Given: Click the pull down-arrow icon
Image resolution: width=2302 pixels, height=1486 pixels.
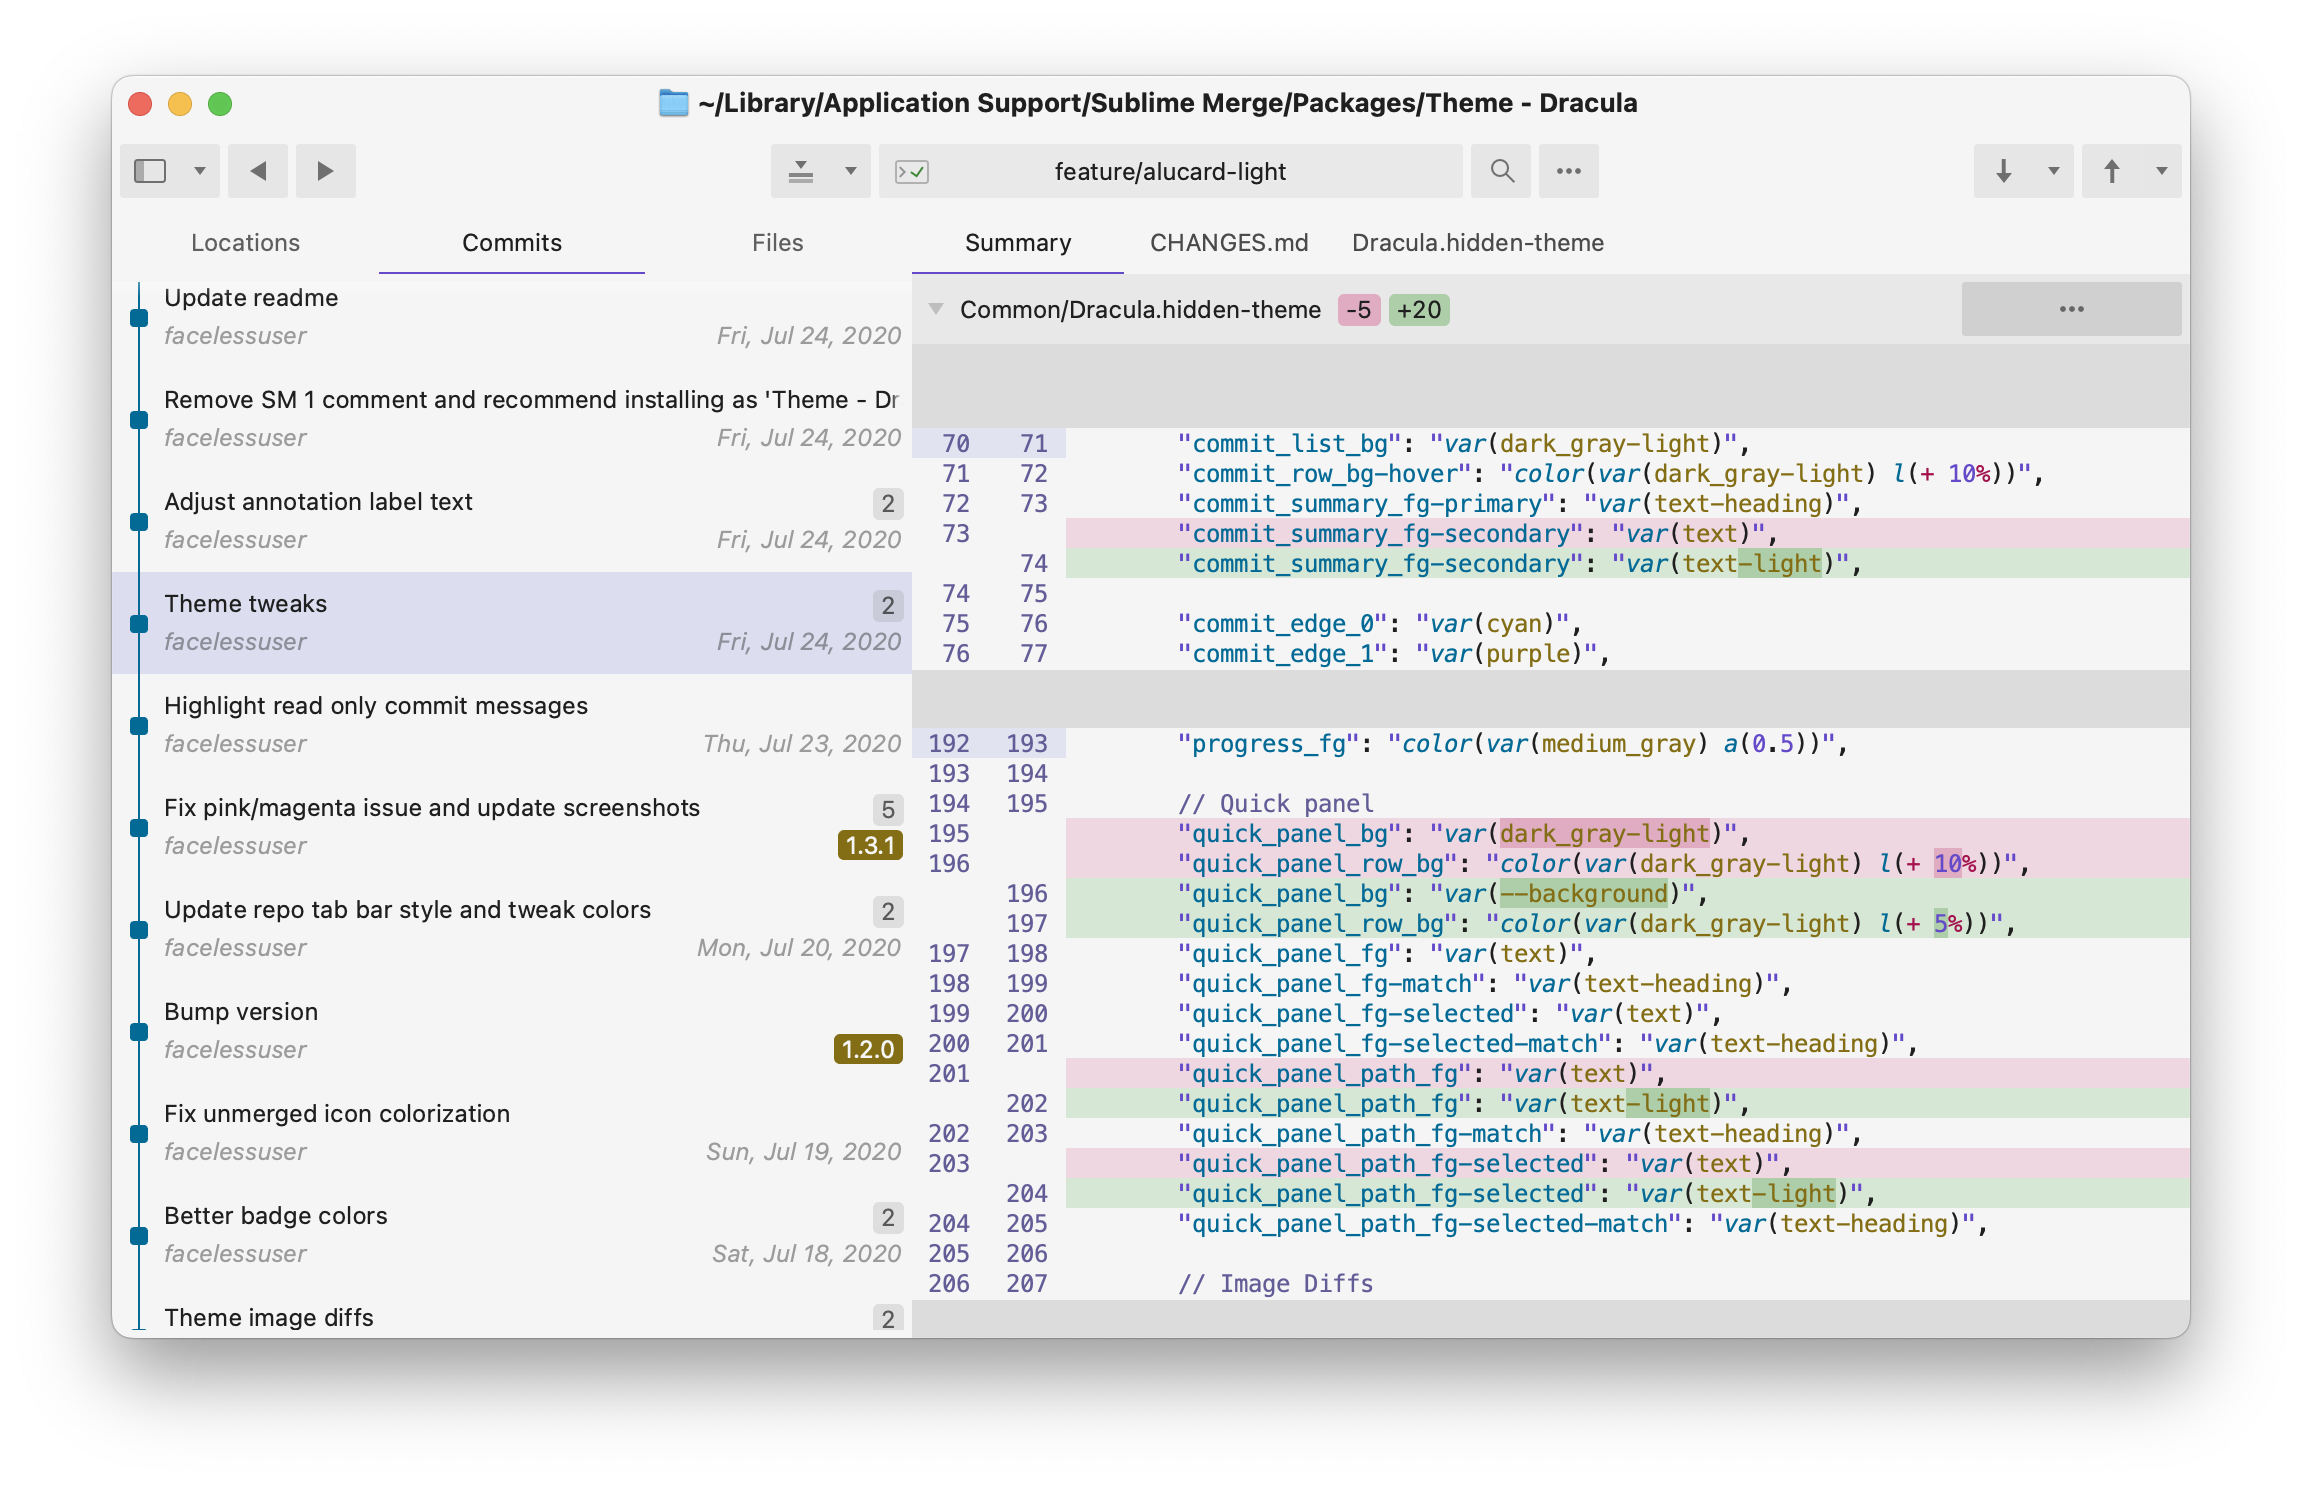Looking at the screenshot, I should (2003, 171).
